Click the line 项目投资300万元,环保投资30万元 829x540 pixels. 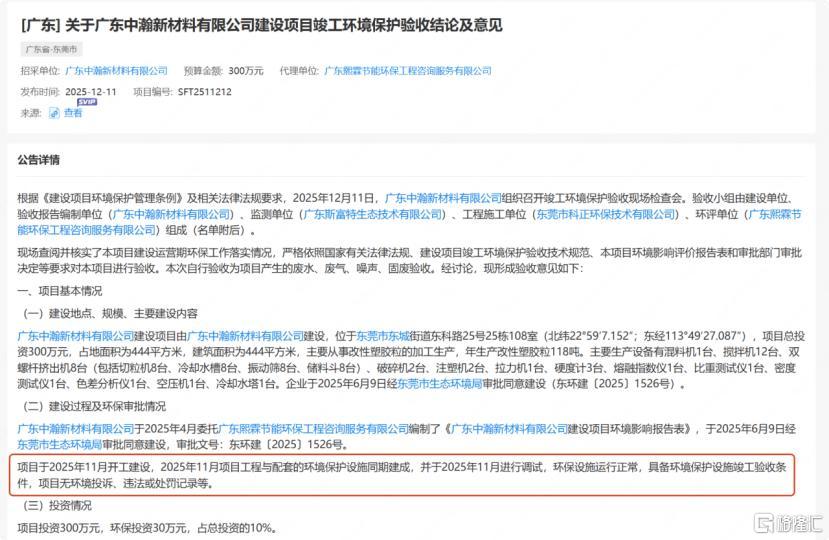[146, 528]
